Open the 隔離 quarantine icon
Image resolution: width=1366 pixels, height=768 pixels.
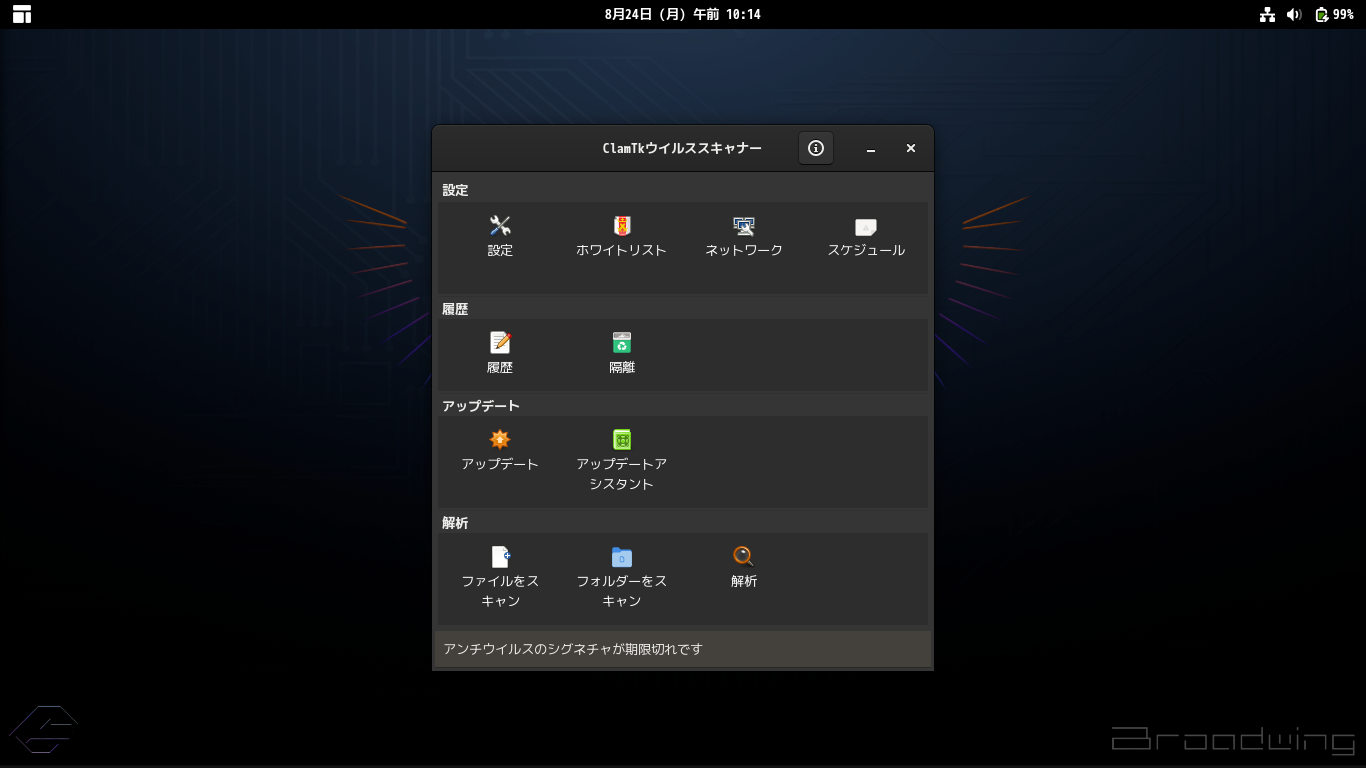click(622, 343)
